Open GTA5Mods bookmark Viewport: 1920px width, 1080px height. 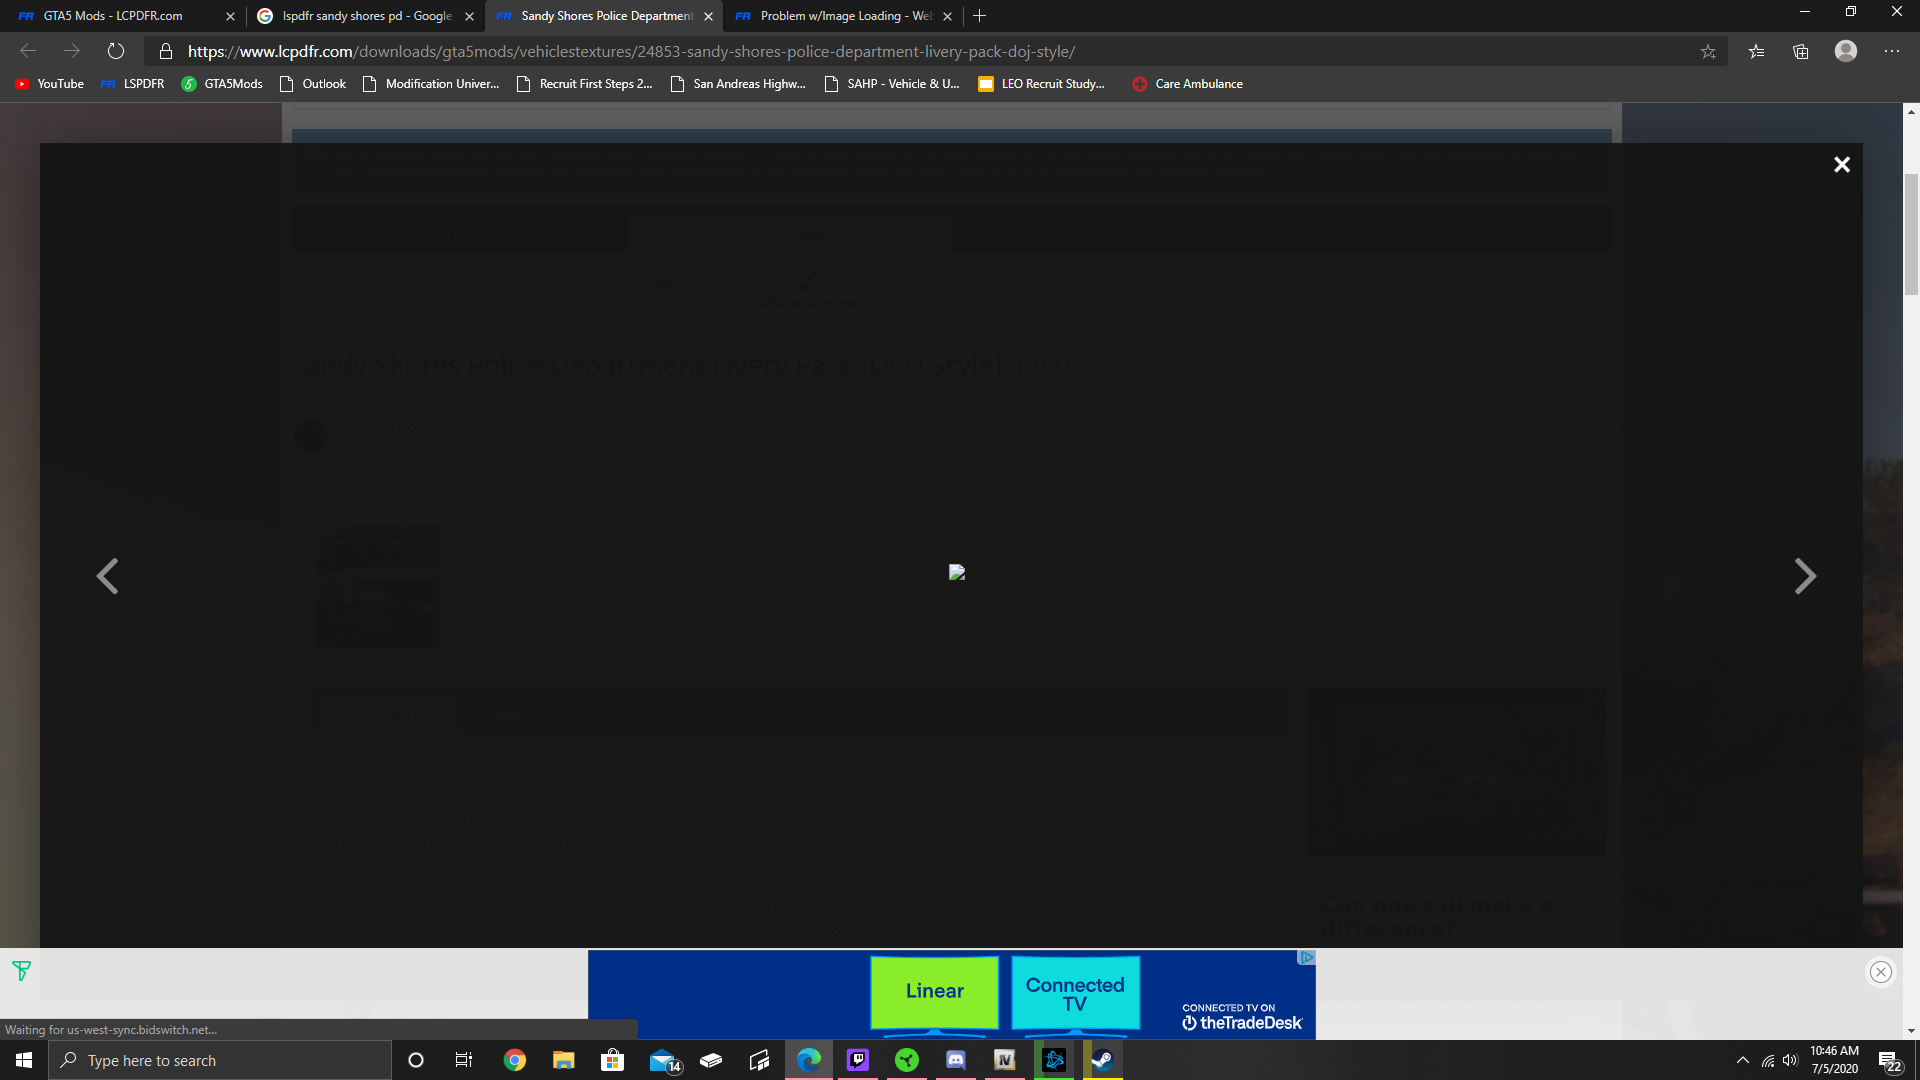click(x=222, y=84)
